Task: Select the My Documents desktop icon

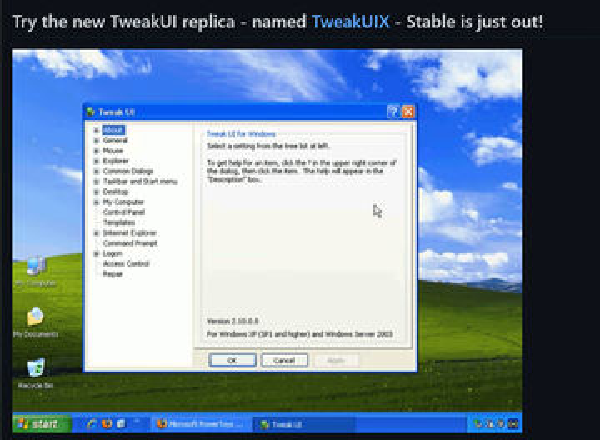Action: pos(36,323)
